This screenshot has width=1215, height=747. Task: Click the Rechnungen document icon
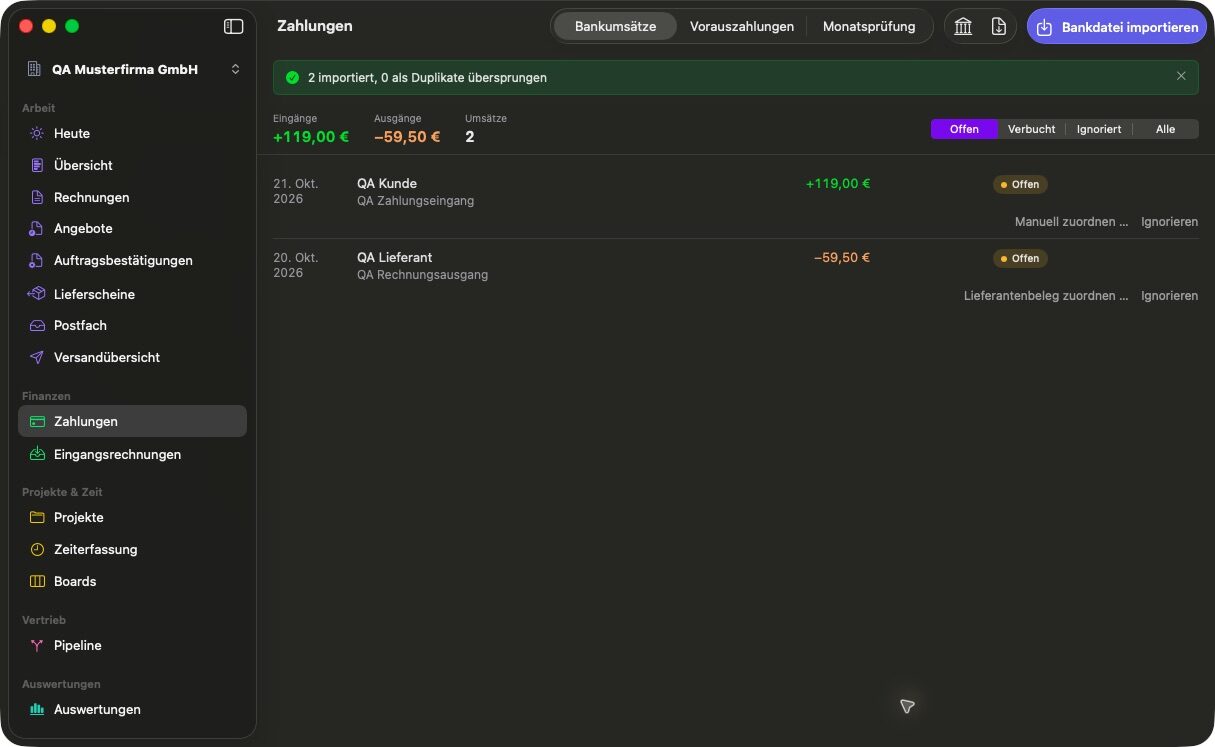pos(37,197)
